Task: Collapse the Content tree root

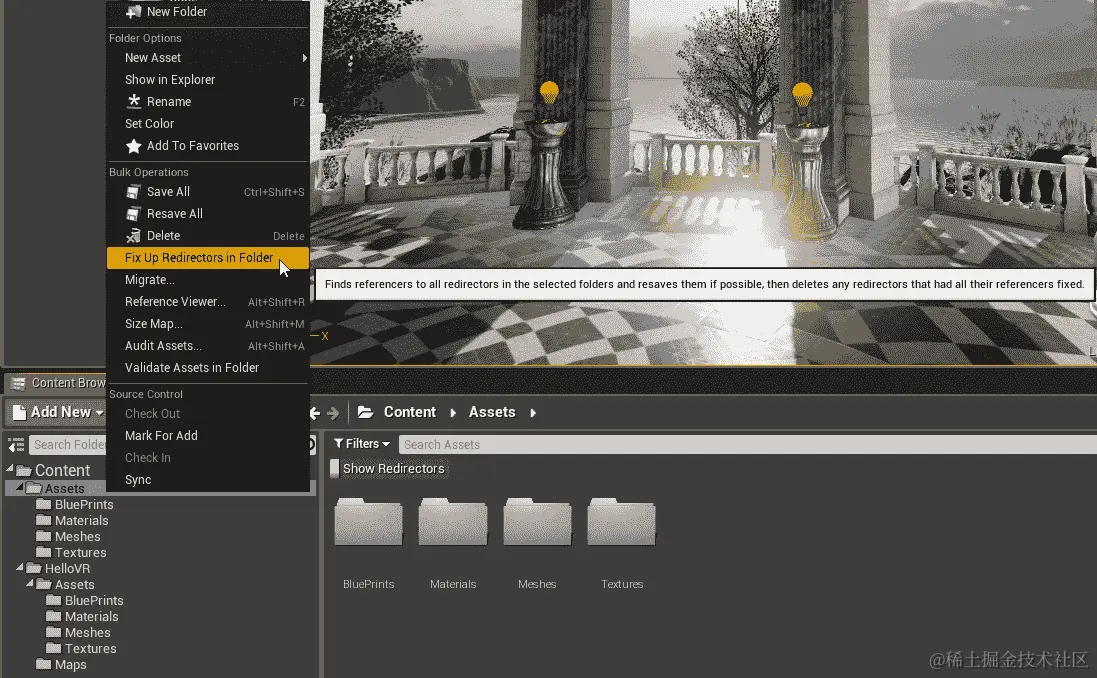Action: tap(10, 468)
